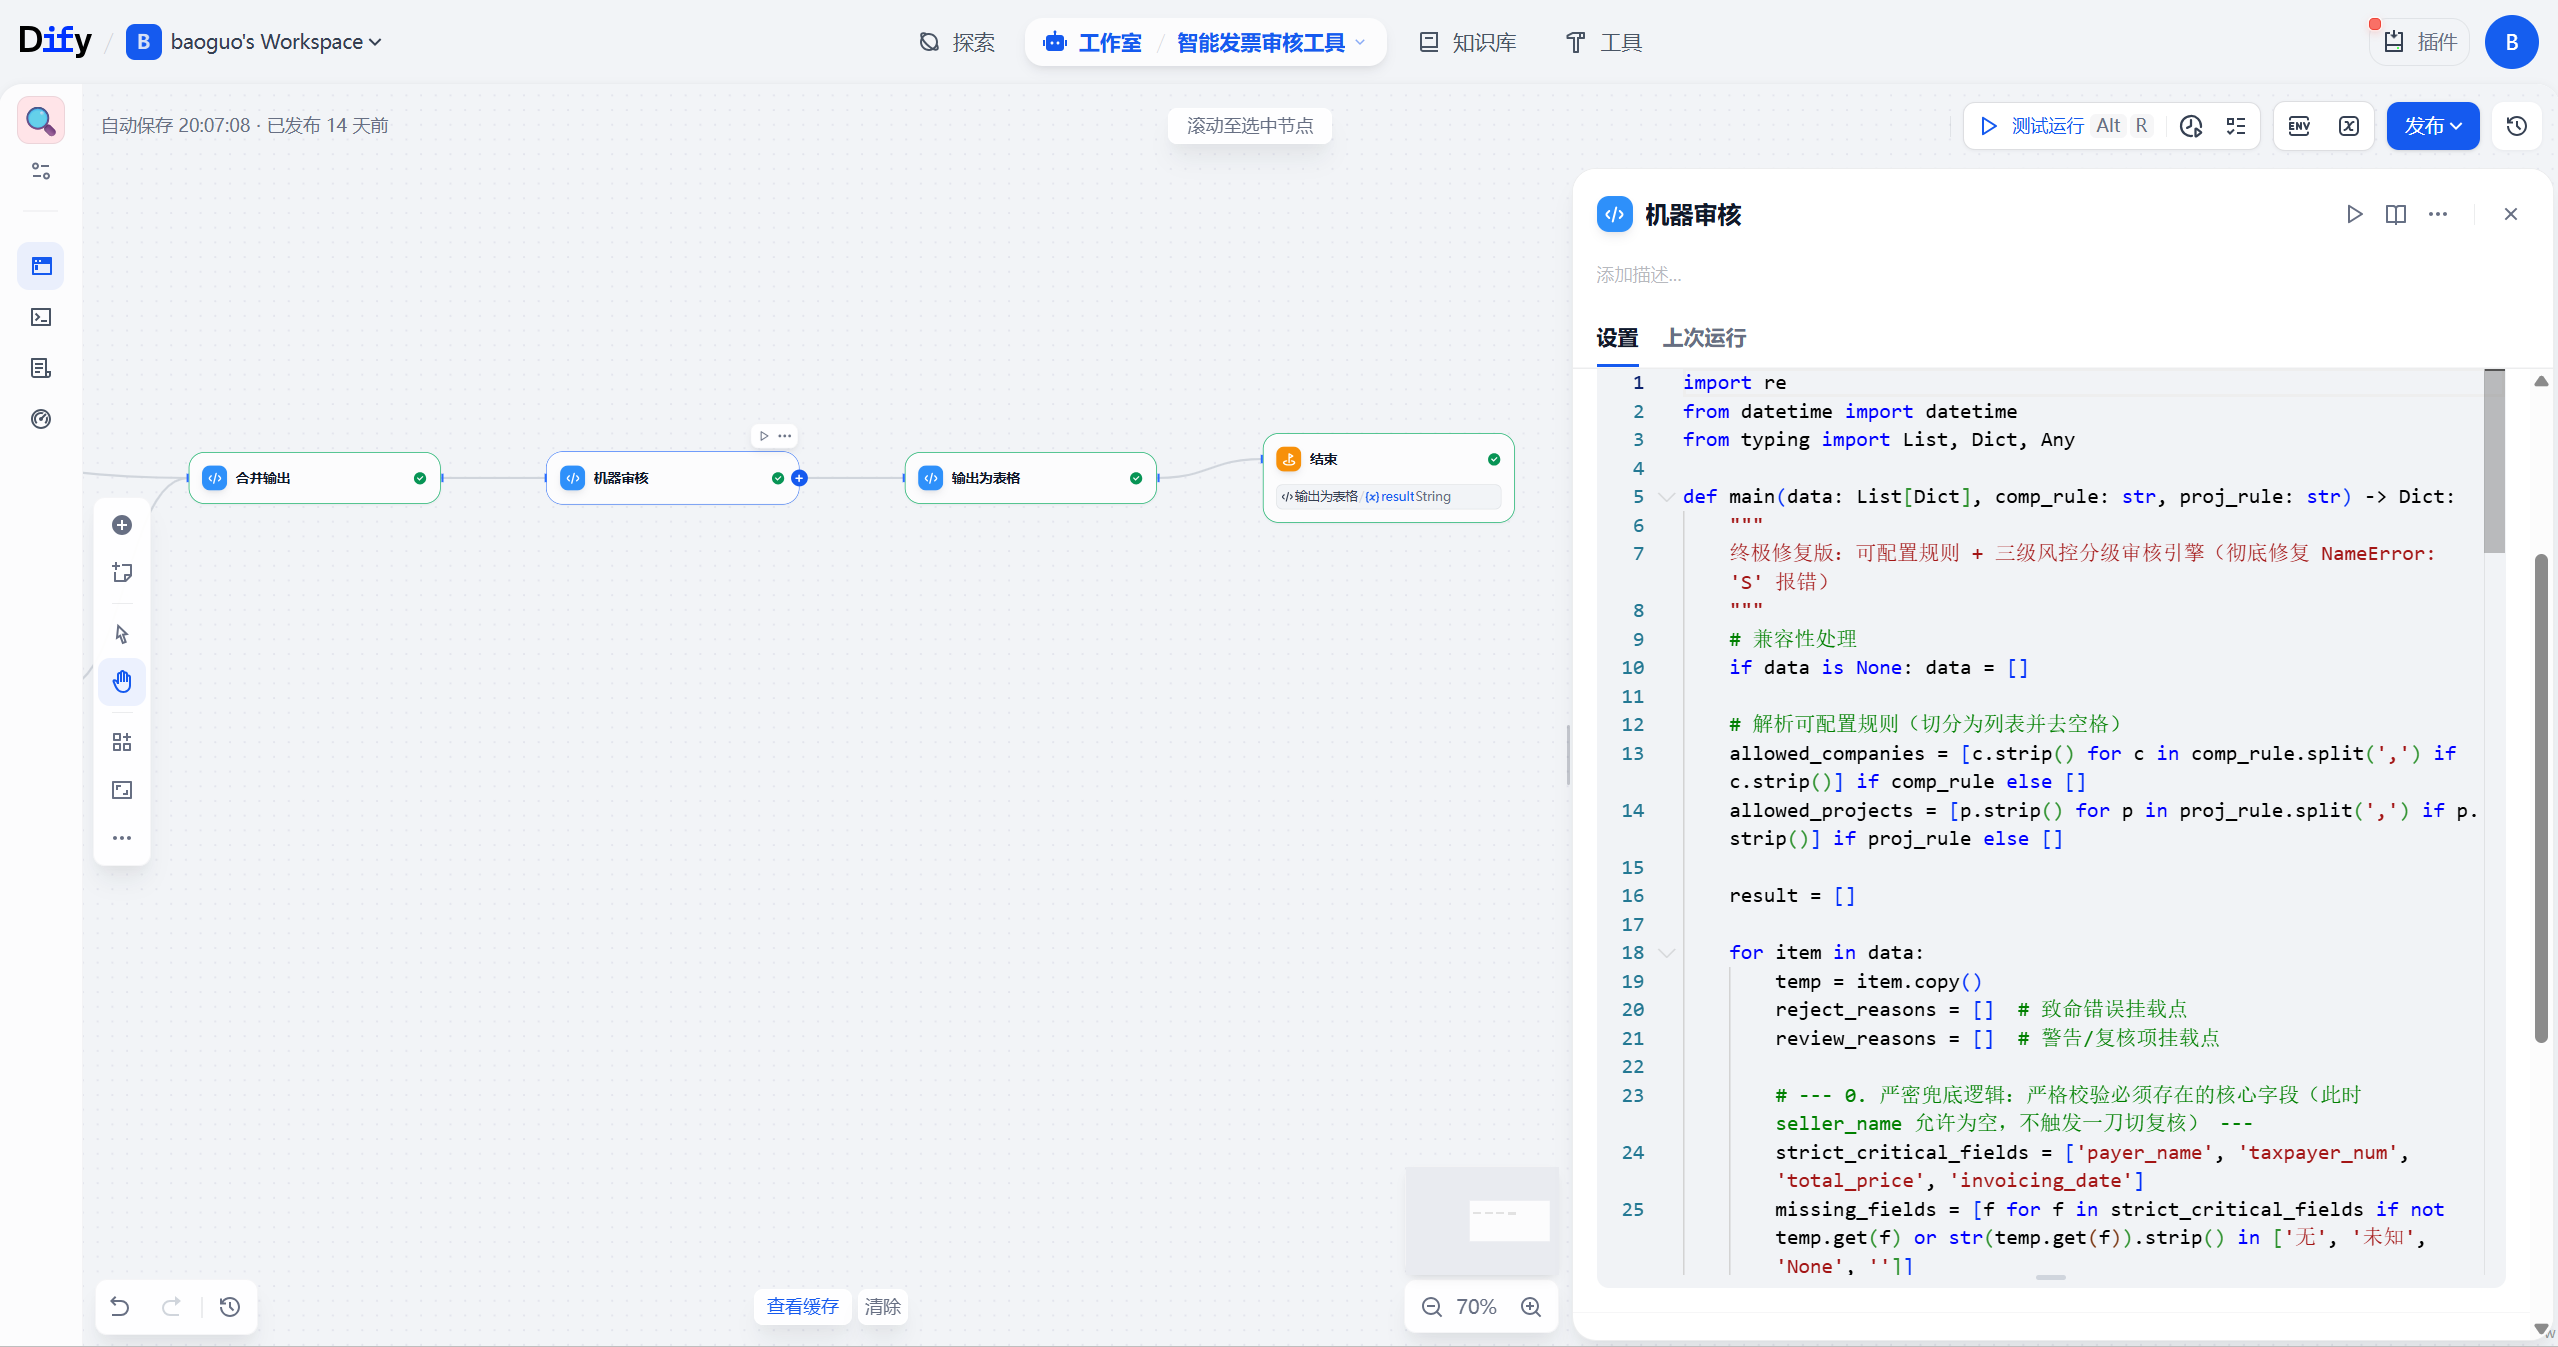
Task: Click 查看缓存 at the bottom
Action: pyautogui.click(x=802, y=1307)
